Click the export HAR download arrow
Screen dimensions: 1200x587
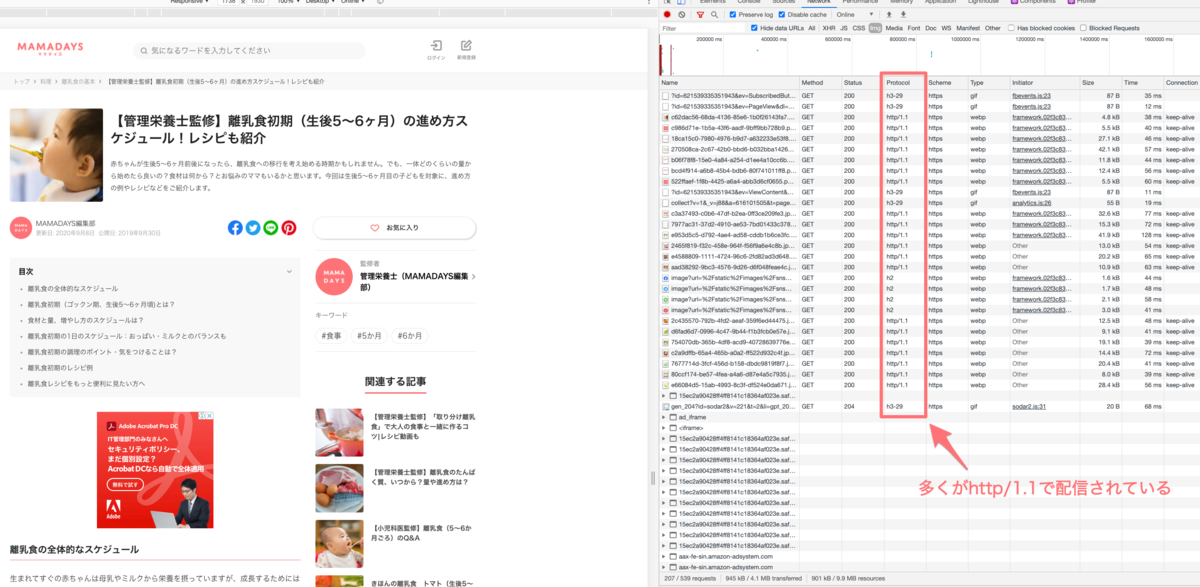point(903,15)
